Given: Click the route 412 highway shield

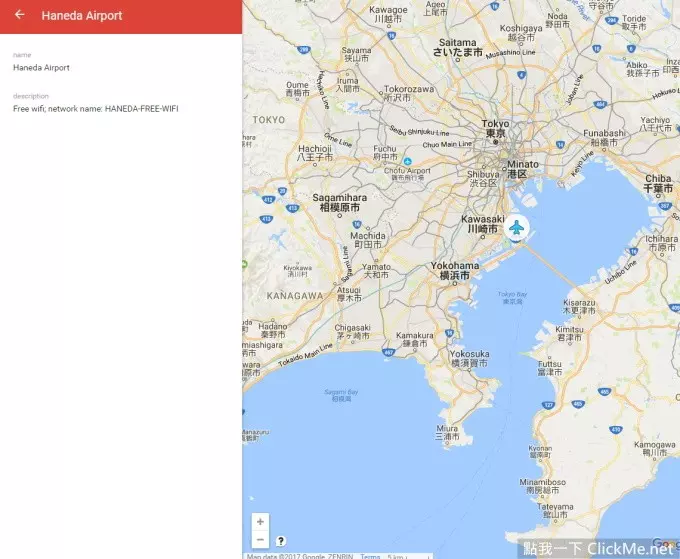Looking at the screenshot, I should coord(268,199).
